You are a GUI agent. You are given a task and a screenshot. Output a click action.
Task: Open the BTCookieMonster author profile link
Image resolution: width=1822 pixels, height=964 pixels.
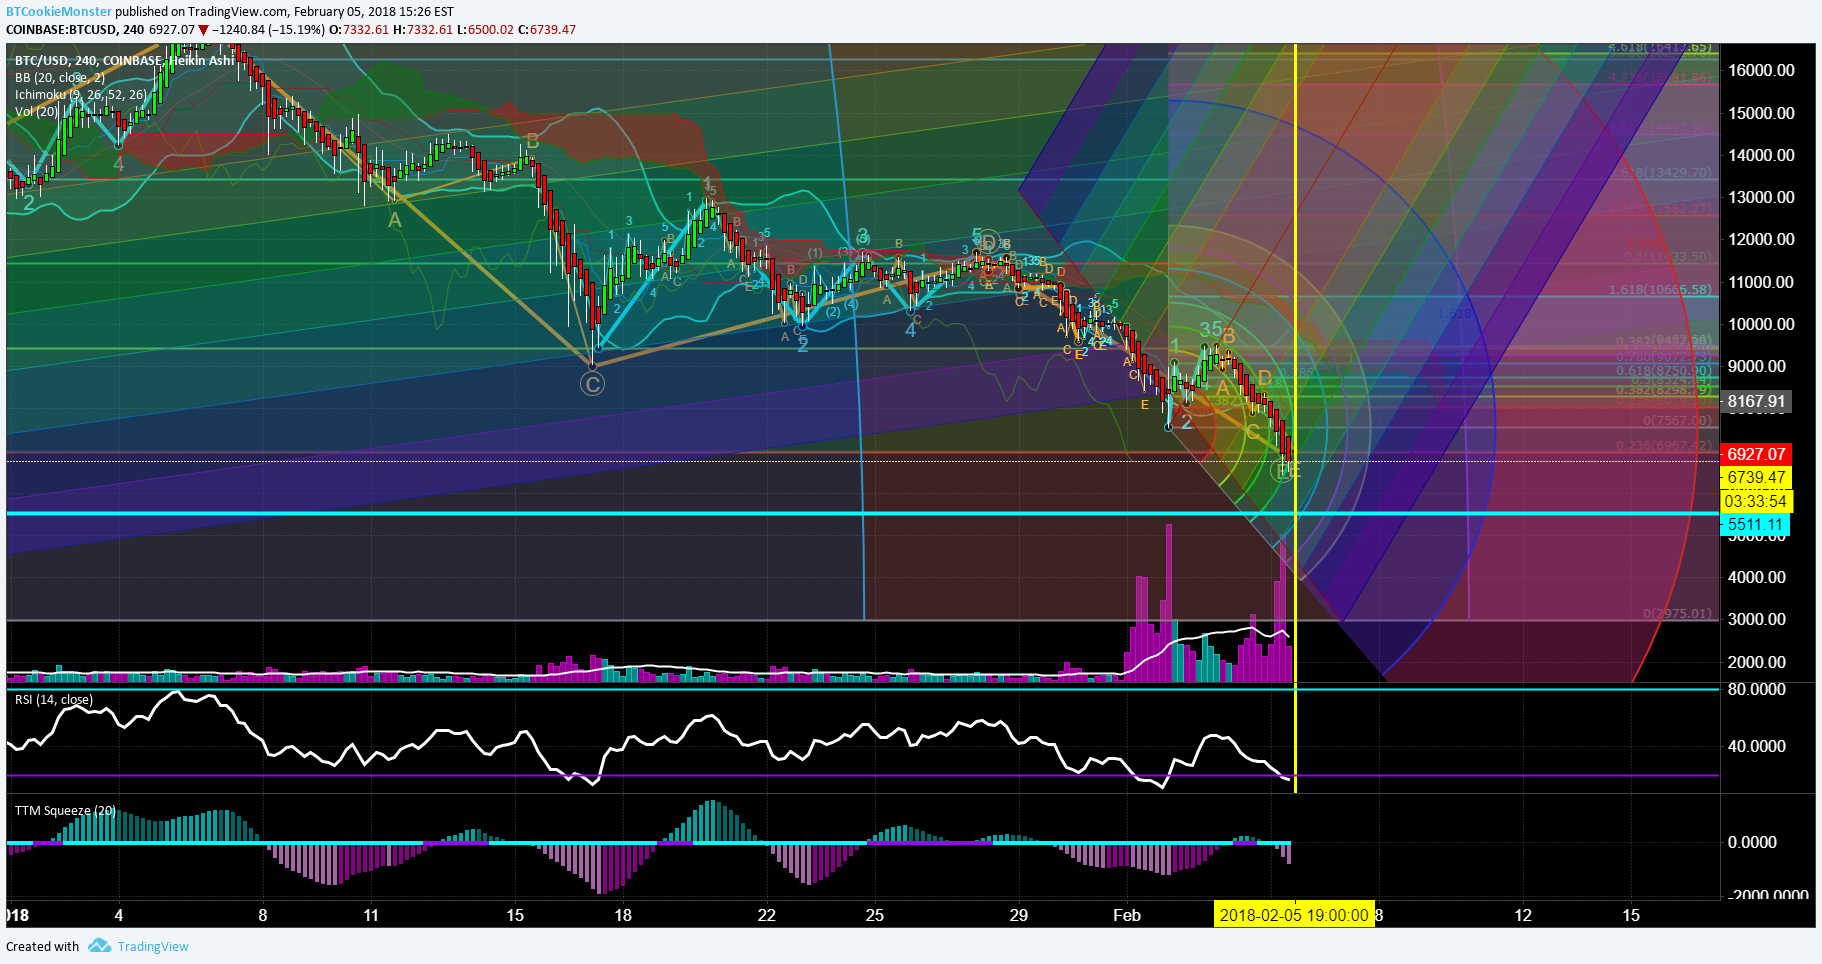(59, 12)
